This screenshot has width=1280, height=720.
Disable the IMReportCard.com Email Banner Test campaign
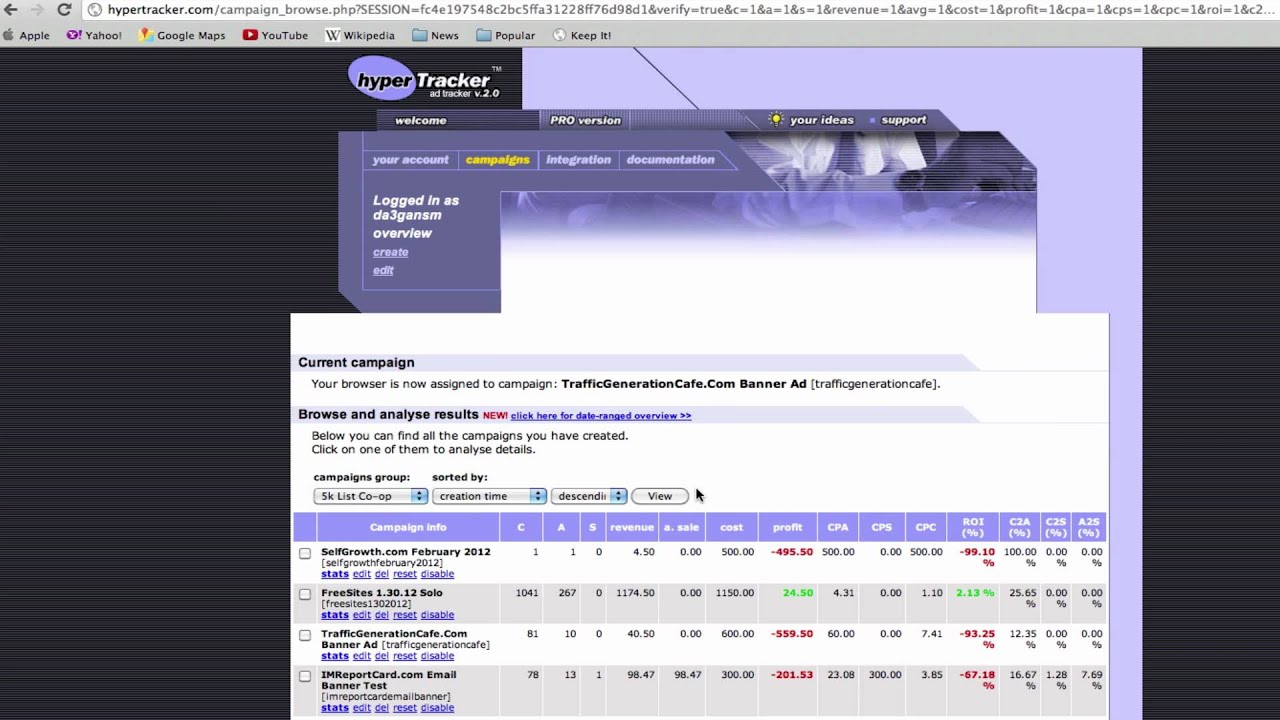tap(437, 708)
